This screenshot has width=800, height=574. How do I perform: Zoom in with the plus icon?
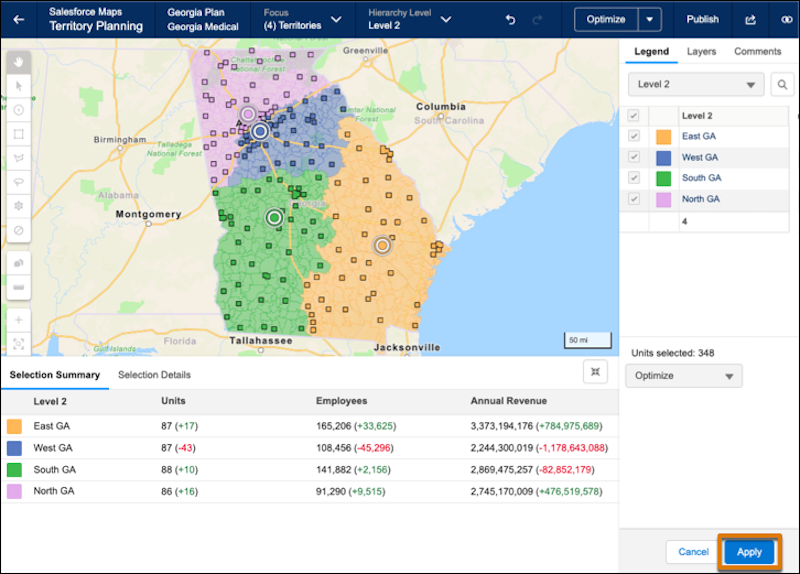click(x=19, y=320)
